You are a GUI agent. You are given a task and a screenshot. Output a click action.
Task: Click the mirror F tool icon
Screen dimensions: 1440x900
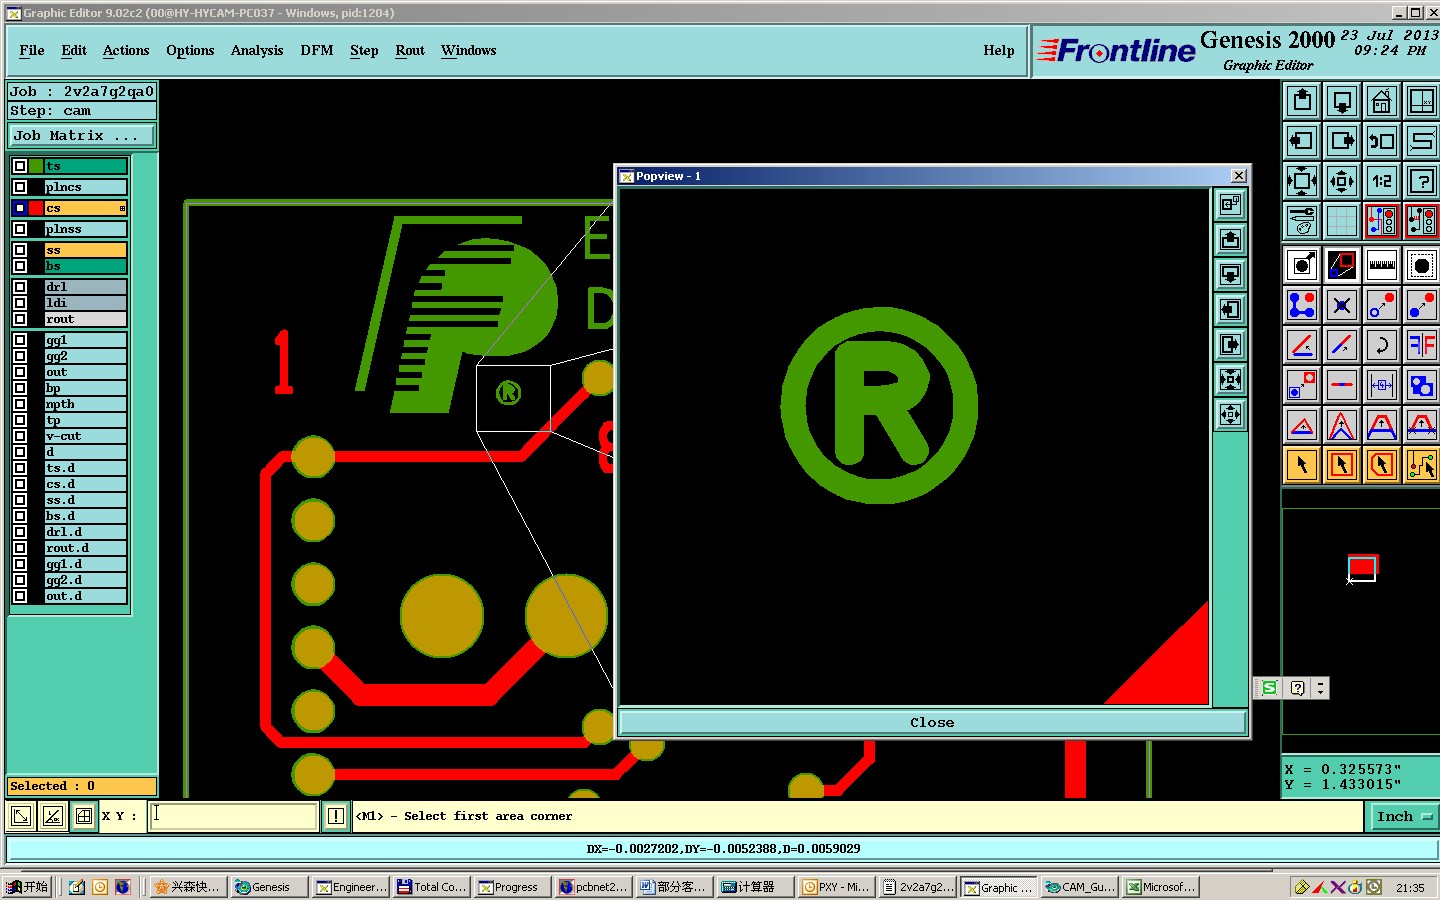(x=1421, y=345)
